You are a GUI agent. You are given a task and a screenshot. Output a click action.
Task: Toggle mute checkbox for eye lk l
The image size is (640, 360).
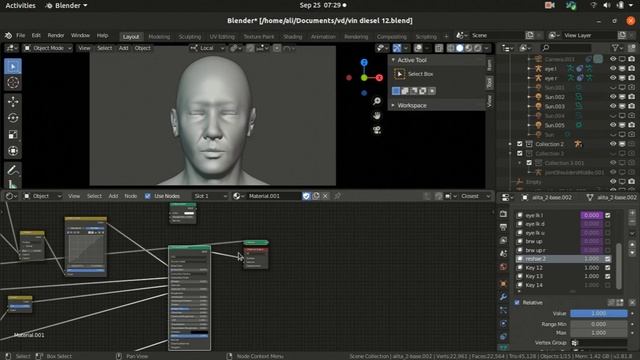coord(608,215)
